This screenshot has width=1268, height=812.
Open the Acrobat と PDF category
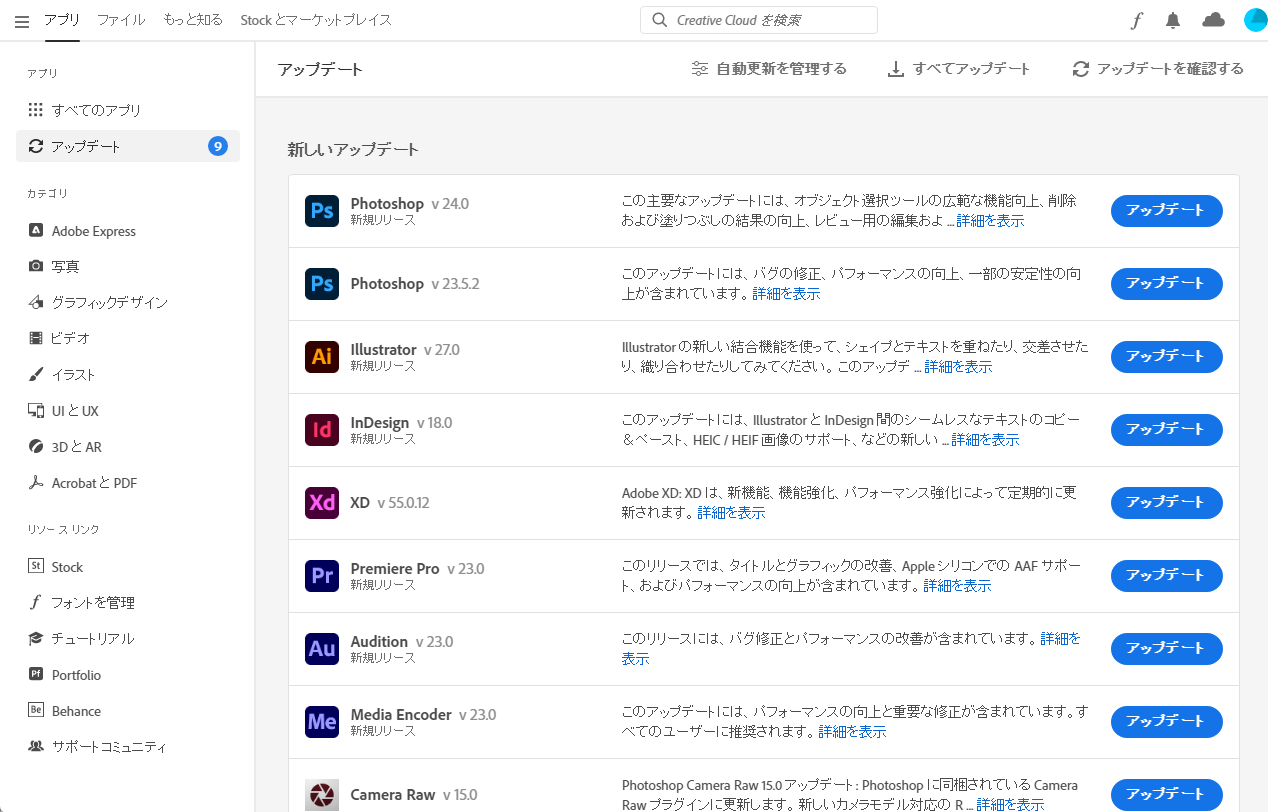(x=128, y=483)
